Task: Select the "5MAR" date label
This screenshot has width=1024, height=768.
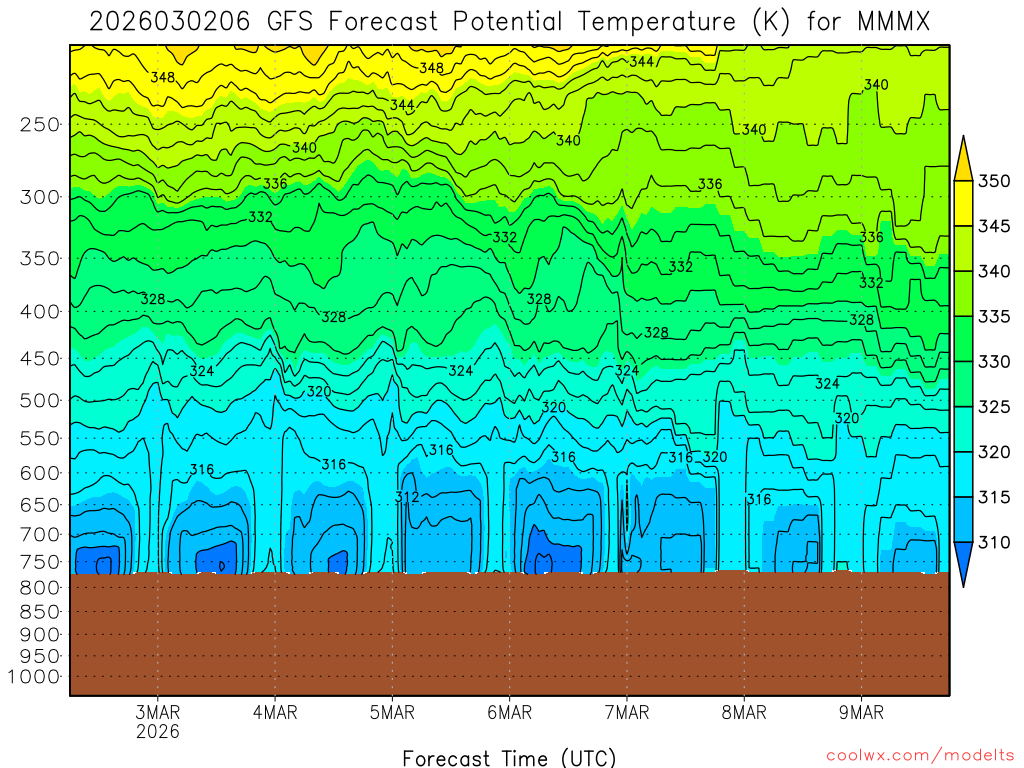Action: click(392, 712)
